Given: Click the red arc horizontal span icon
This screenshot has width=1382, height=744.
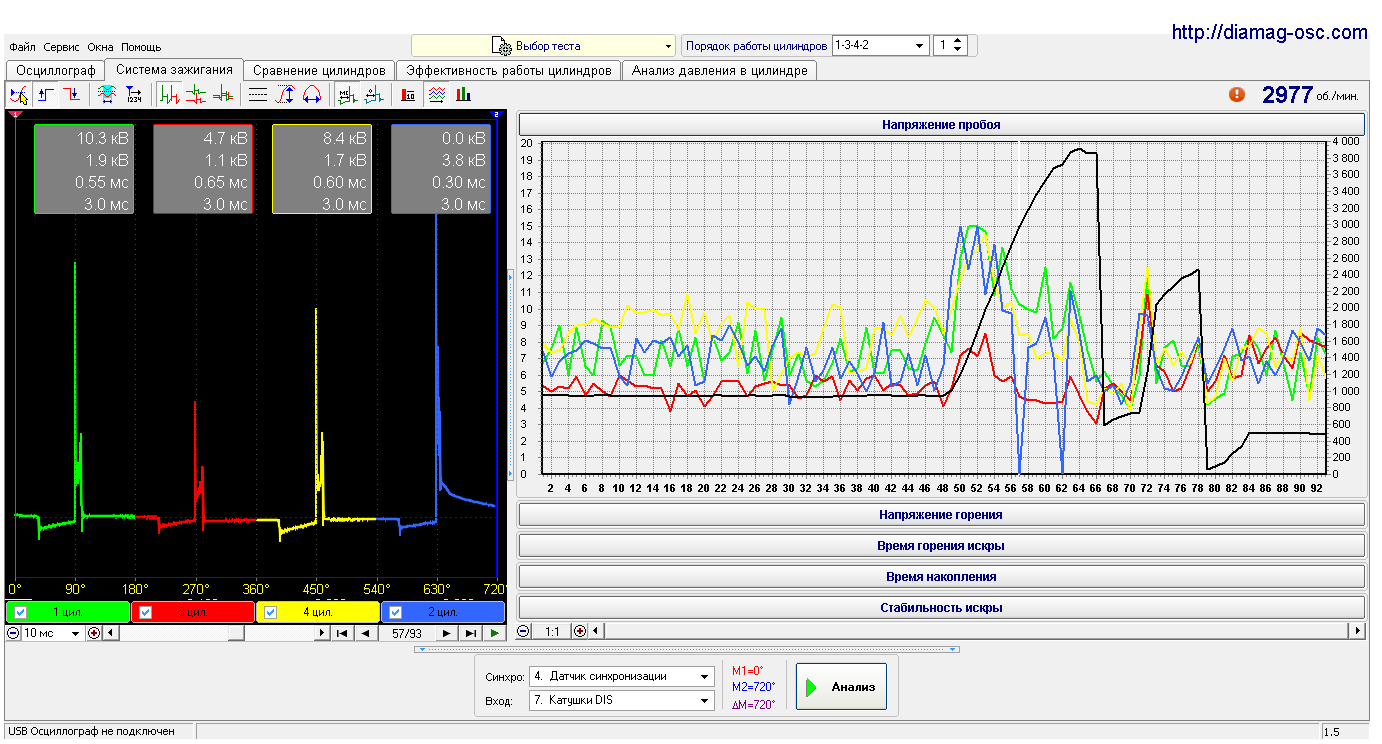Looking at the screenshot, I should point(311,95).
